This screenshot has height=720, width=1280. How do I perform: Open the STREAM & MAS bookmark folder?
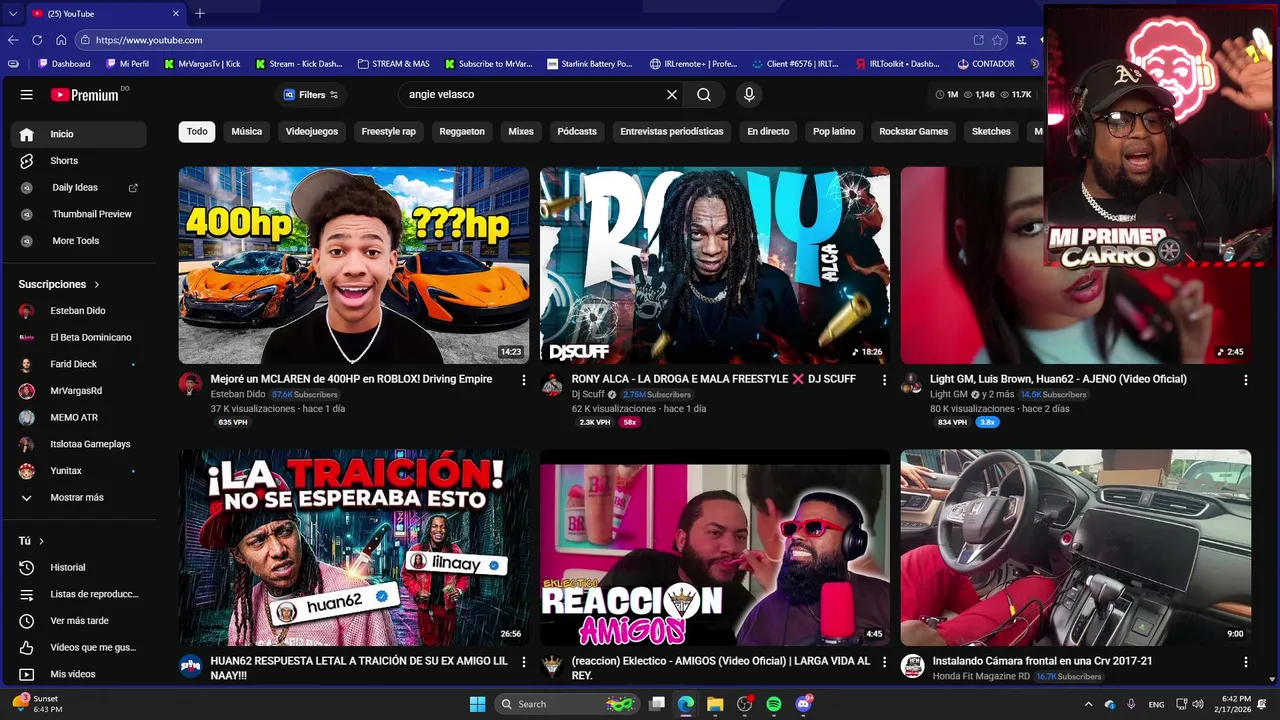click(393, 64)
